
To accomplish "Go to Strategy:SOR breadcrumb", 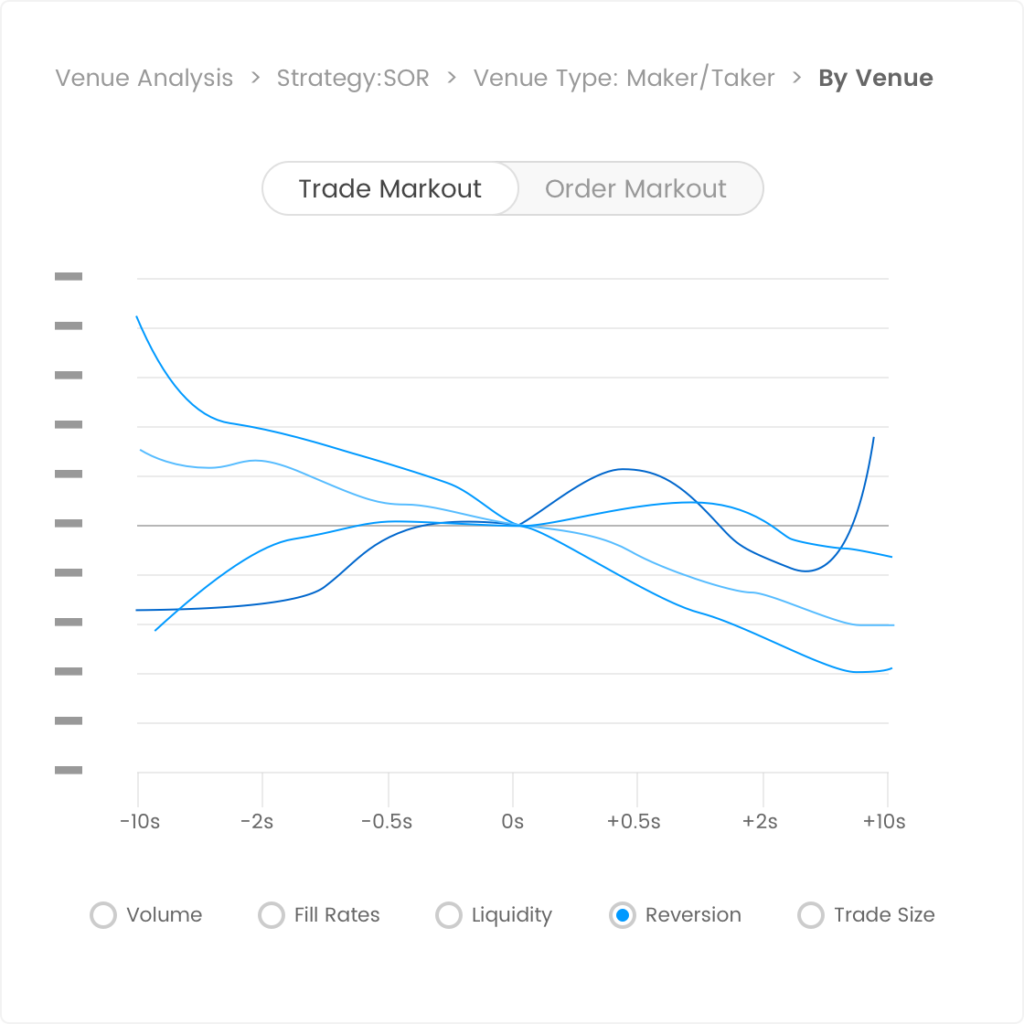I will click(x=353, y=78).
